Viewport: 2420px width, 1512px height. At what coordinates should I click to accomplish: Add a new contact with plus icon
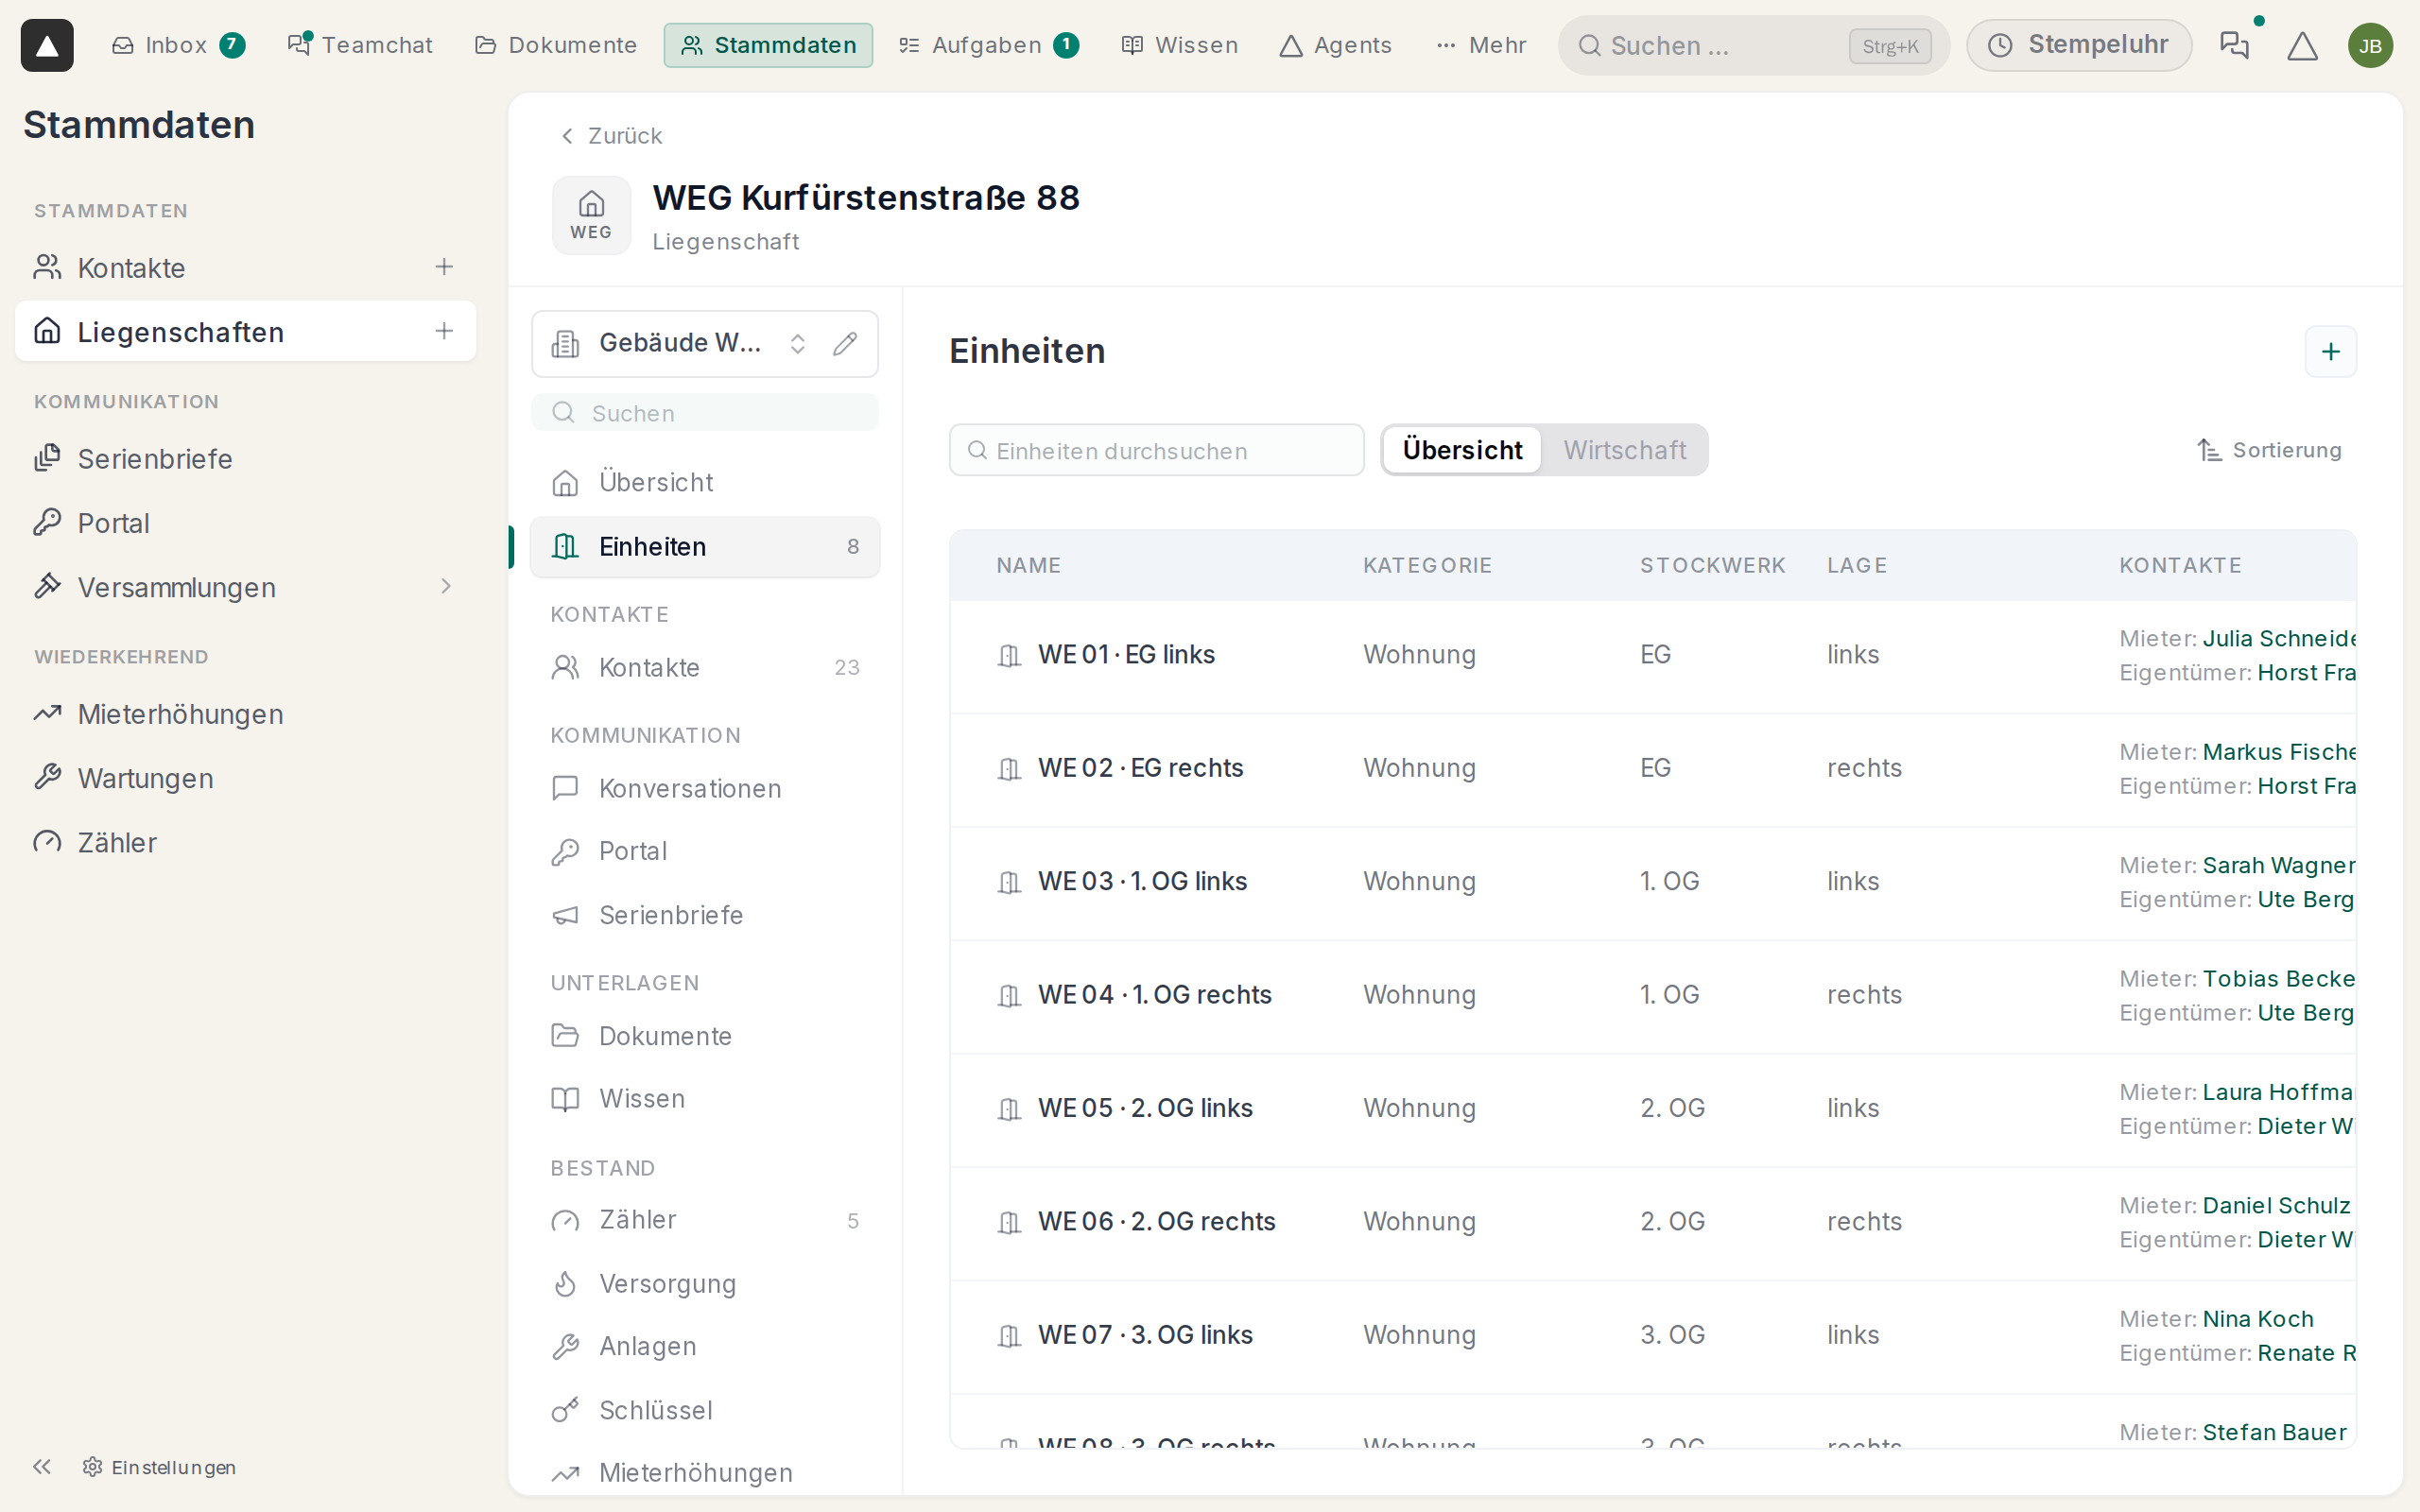click(x=444, y=267)
